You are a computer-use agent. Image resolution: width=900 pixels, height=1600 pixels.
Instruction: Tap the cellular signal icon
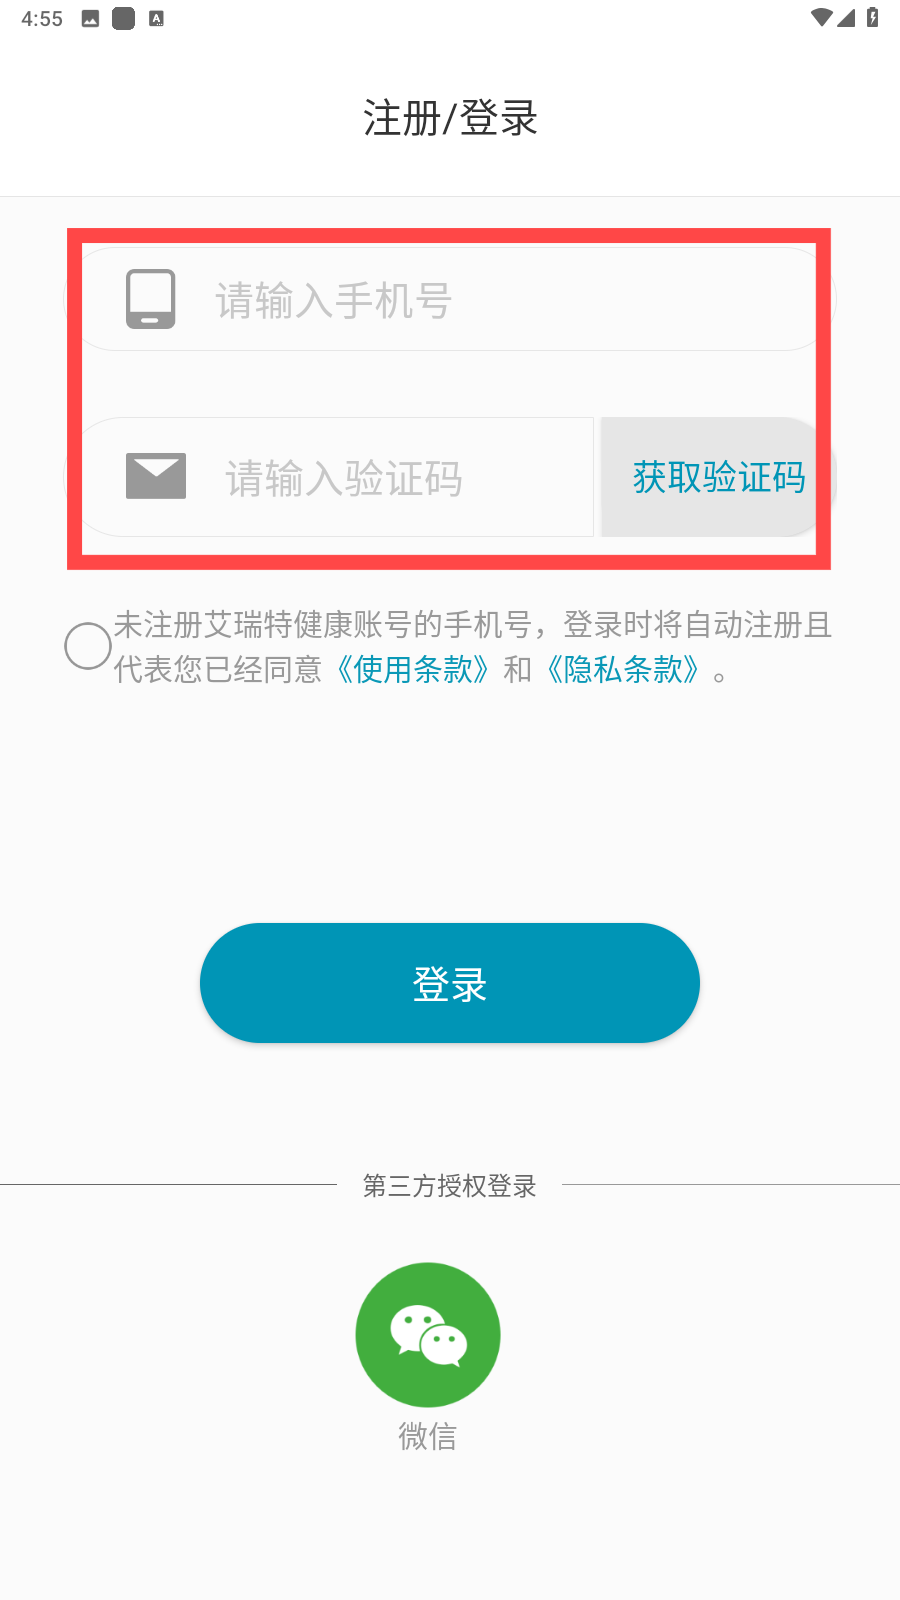(847, 17)
